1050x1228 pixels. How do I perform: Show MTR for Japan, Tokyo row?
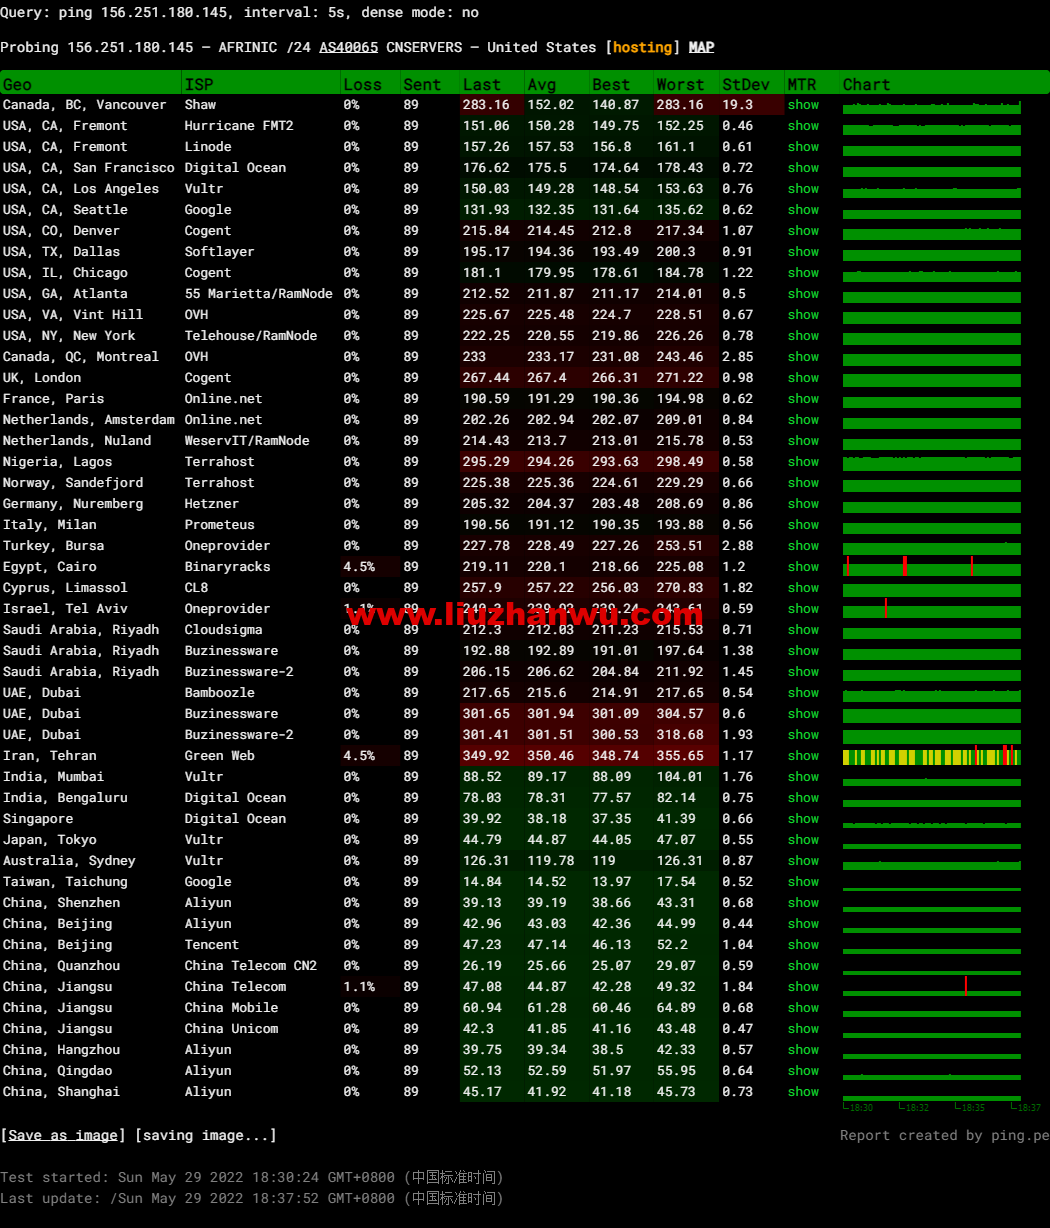pyautogui.click(x=803, y=840)
